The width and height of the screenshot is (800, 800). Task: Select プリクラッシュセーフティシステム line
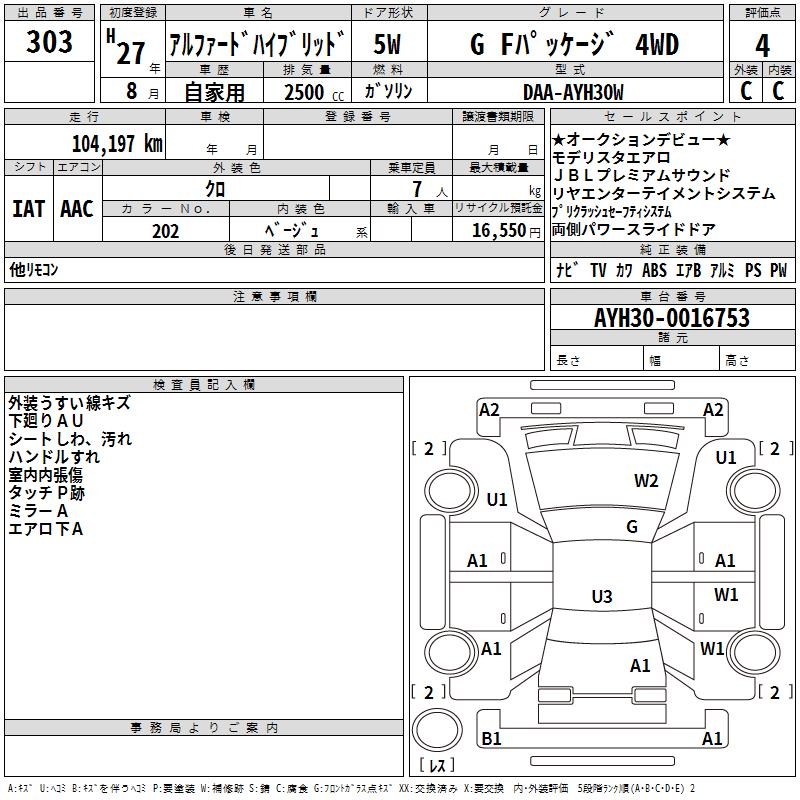[612, 211]
